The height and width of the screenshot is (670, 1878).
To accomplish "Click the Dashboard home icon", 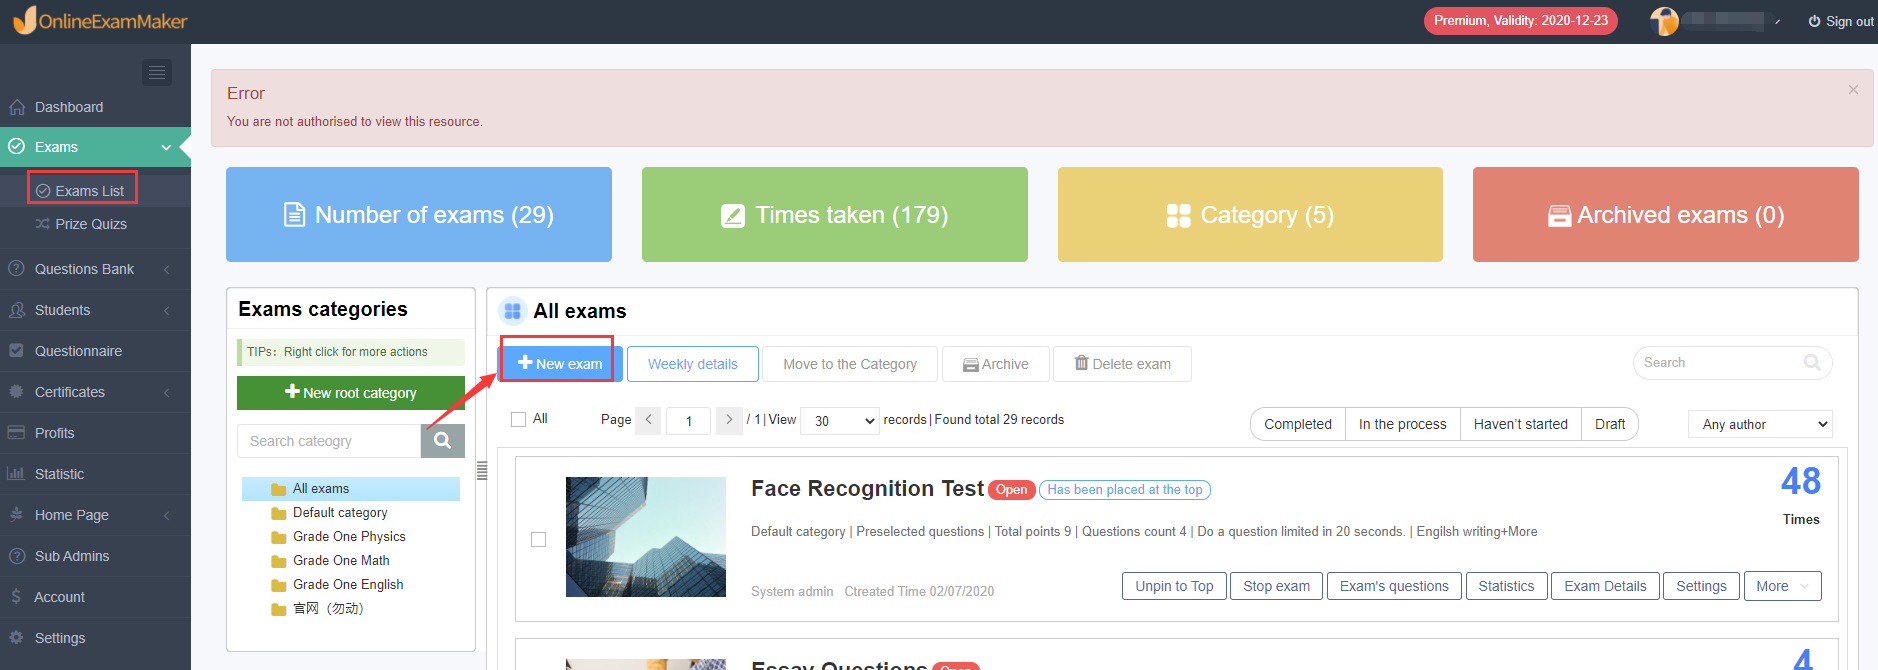I will coord(16,107).
